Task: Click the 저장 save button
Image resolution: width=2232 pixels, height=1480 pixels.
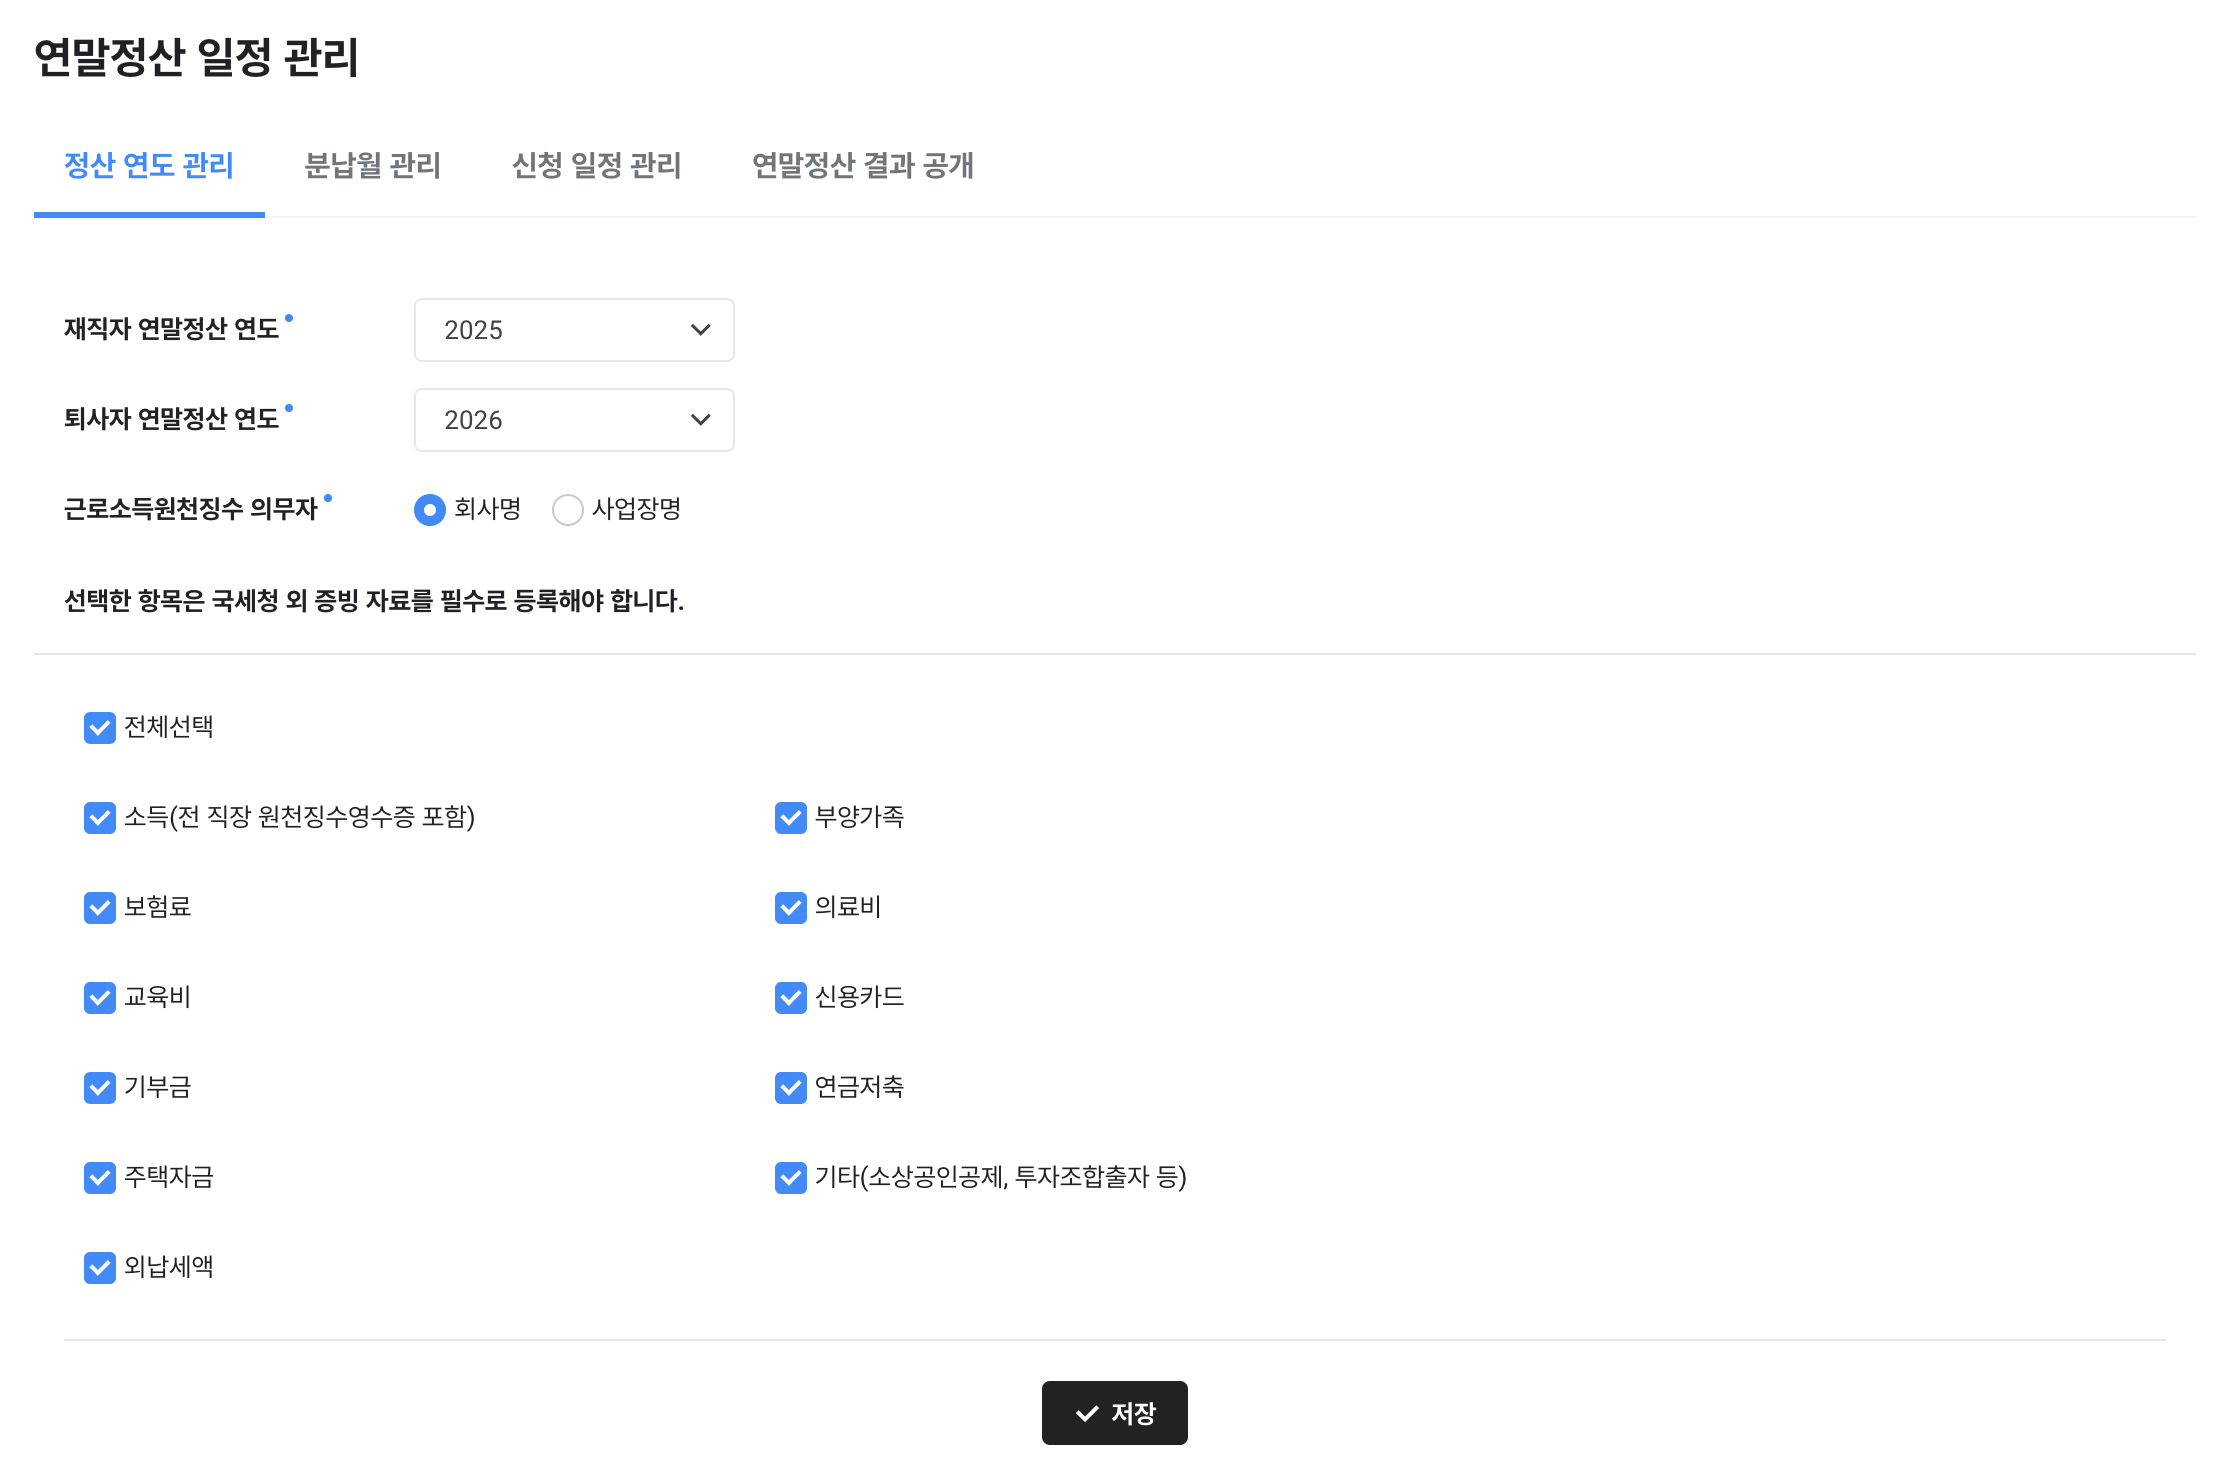Action: 1114,1413
